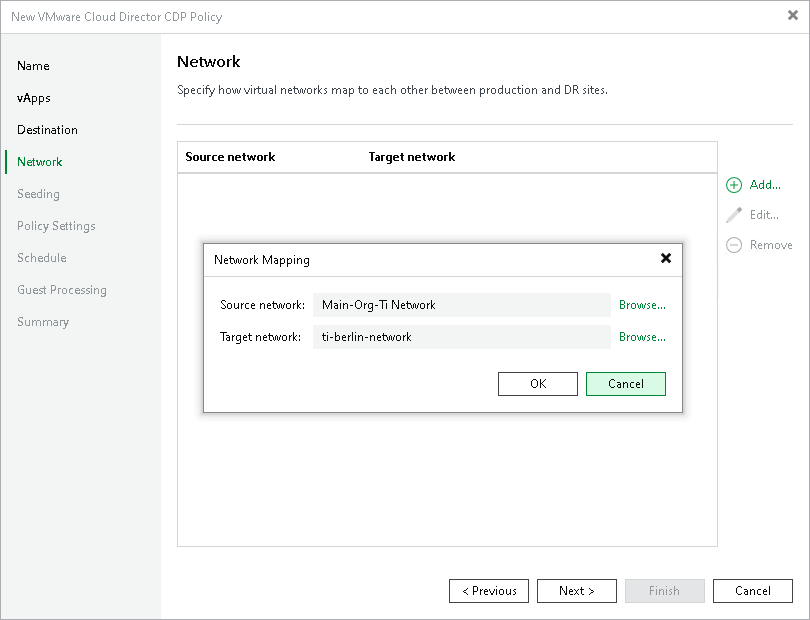Click the Target network field

coord(462,337)
